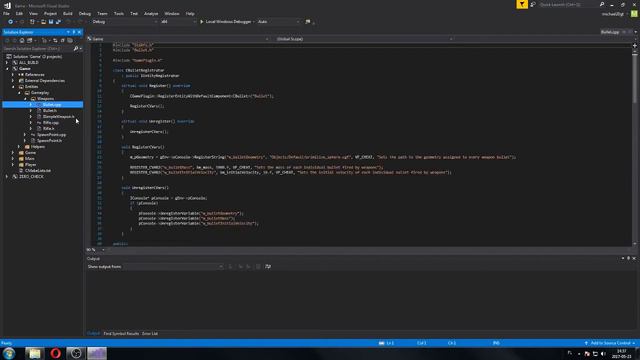
Task: Select CMakeLists.txt in Solution Explorer
Action: pyautogui.click(x=38, y=170)
